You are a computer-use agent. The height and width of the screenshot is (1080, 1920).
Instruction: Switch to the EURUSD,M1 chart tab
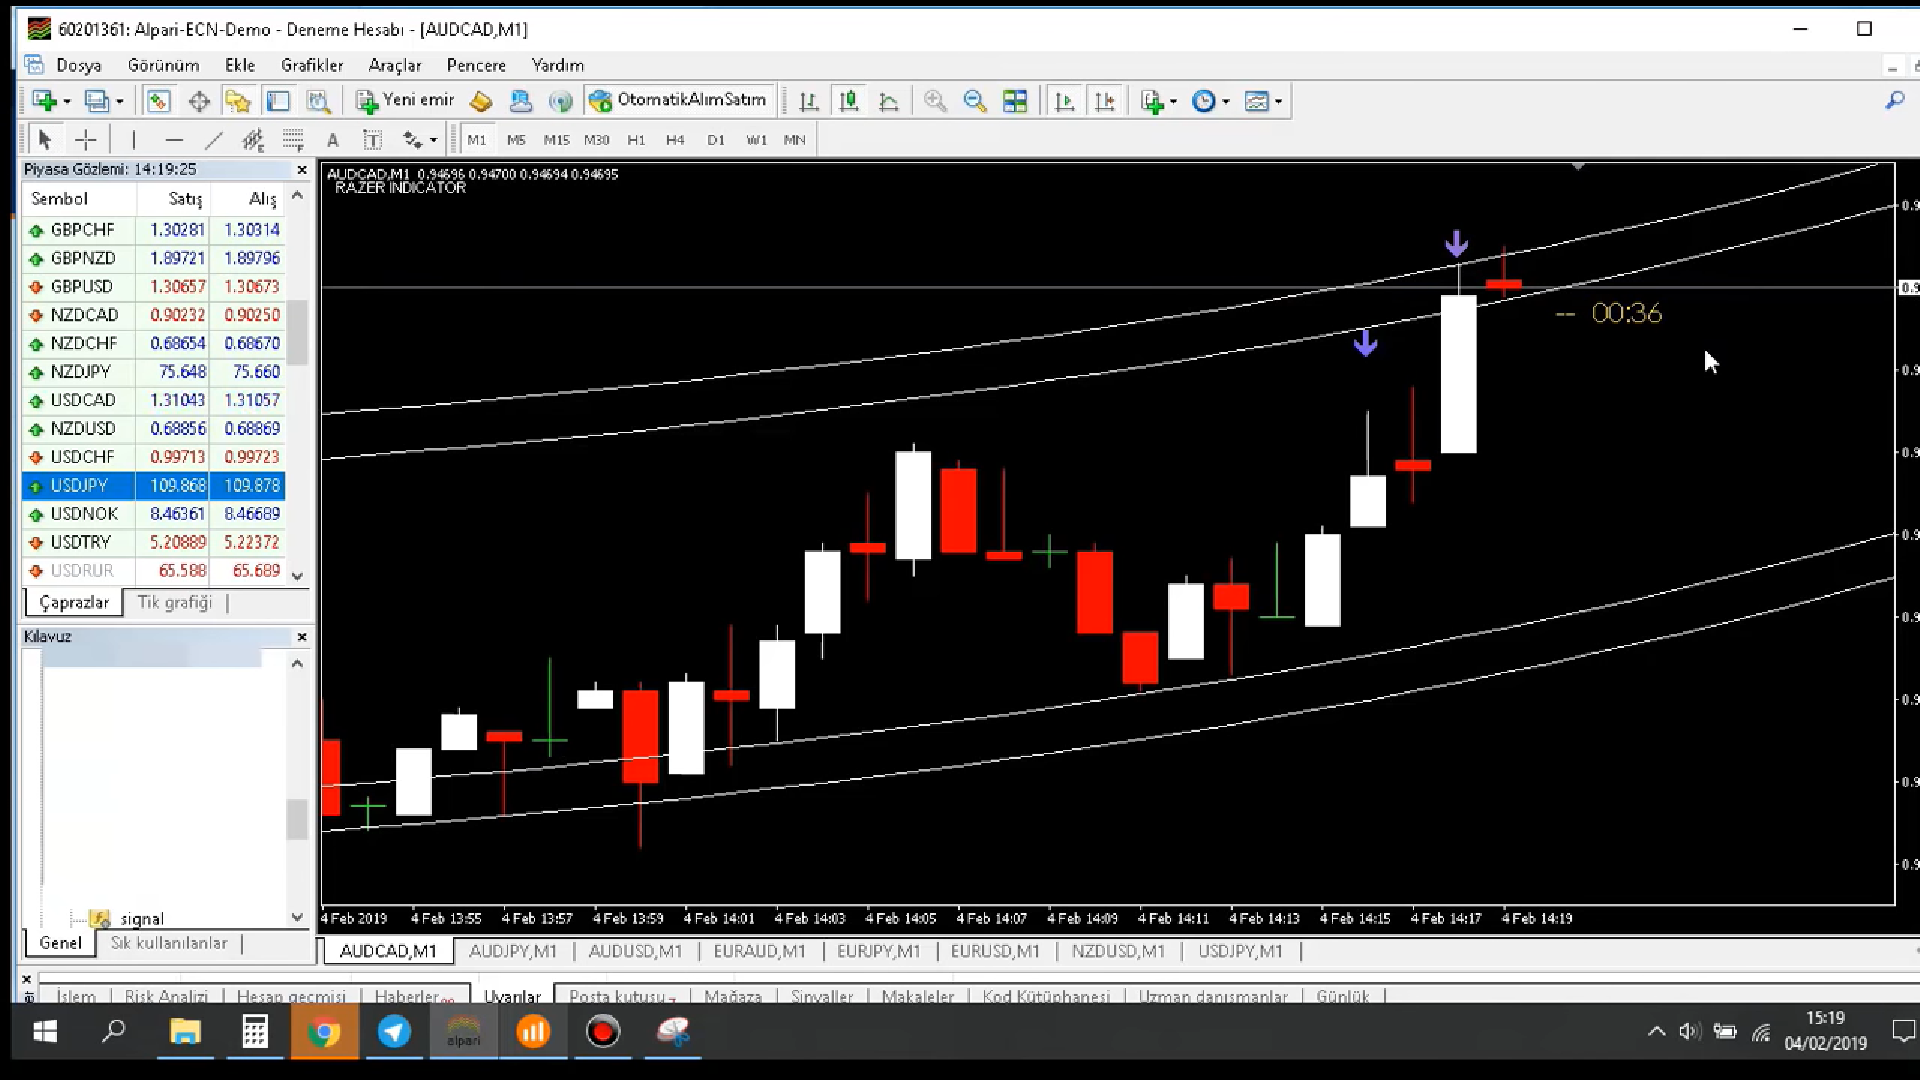pos(995,951)
